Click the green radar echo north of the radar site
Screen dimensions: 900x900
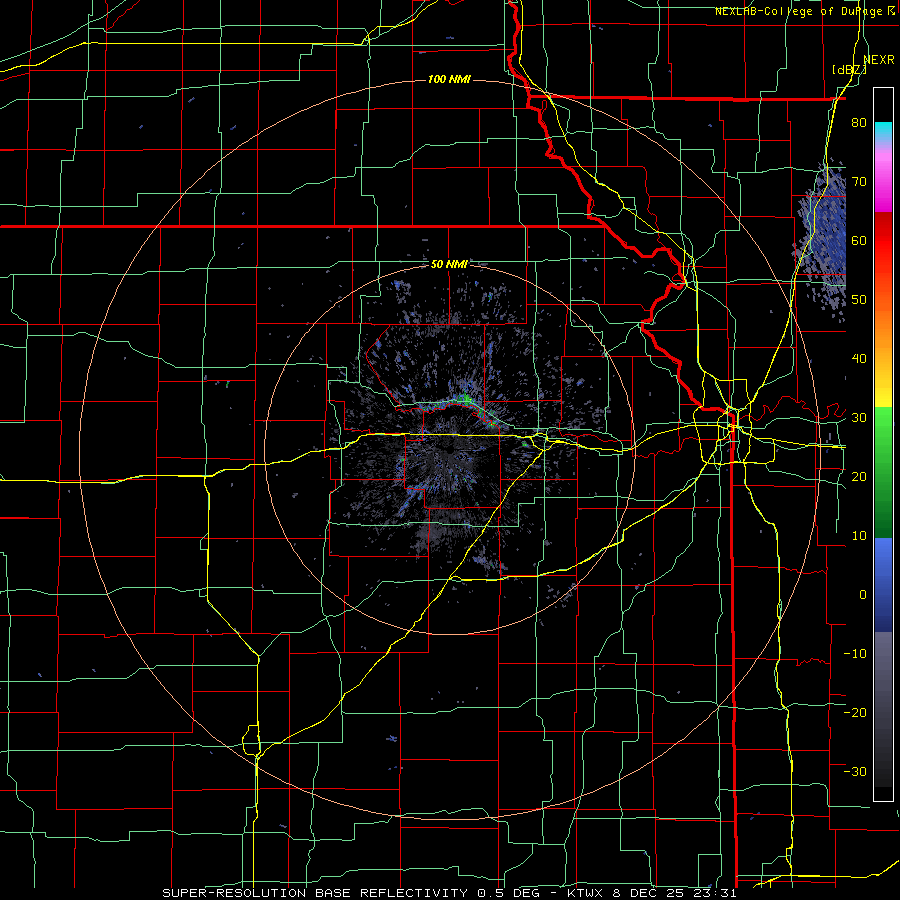[466, 397]
